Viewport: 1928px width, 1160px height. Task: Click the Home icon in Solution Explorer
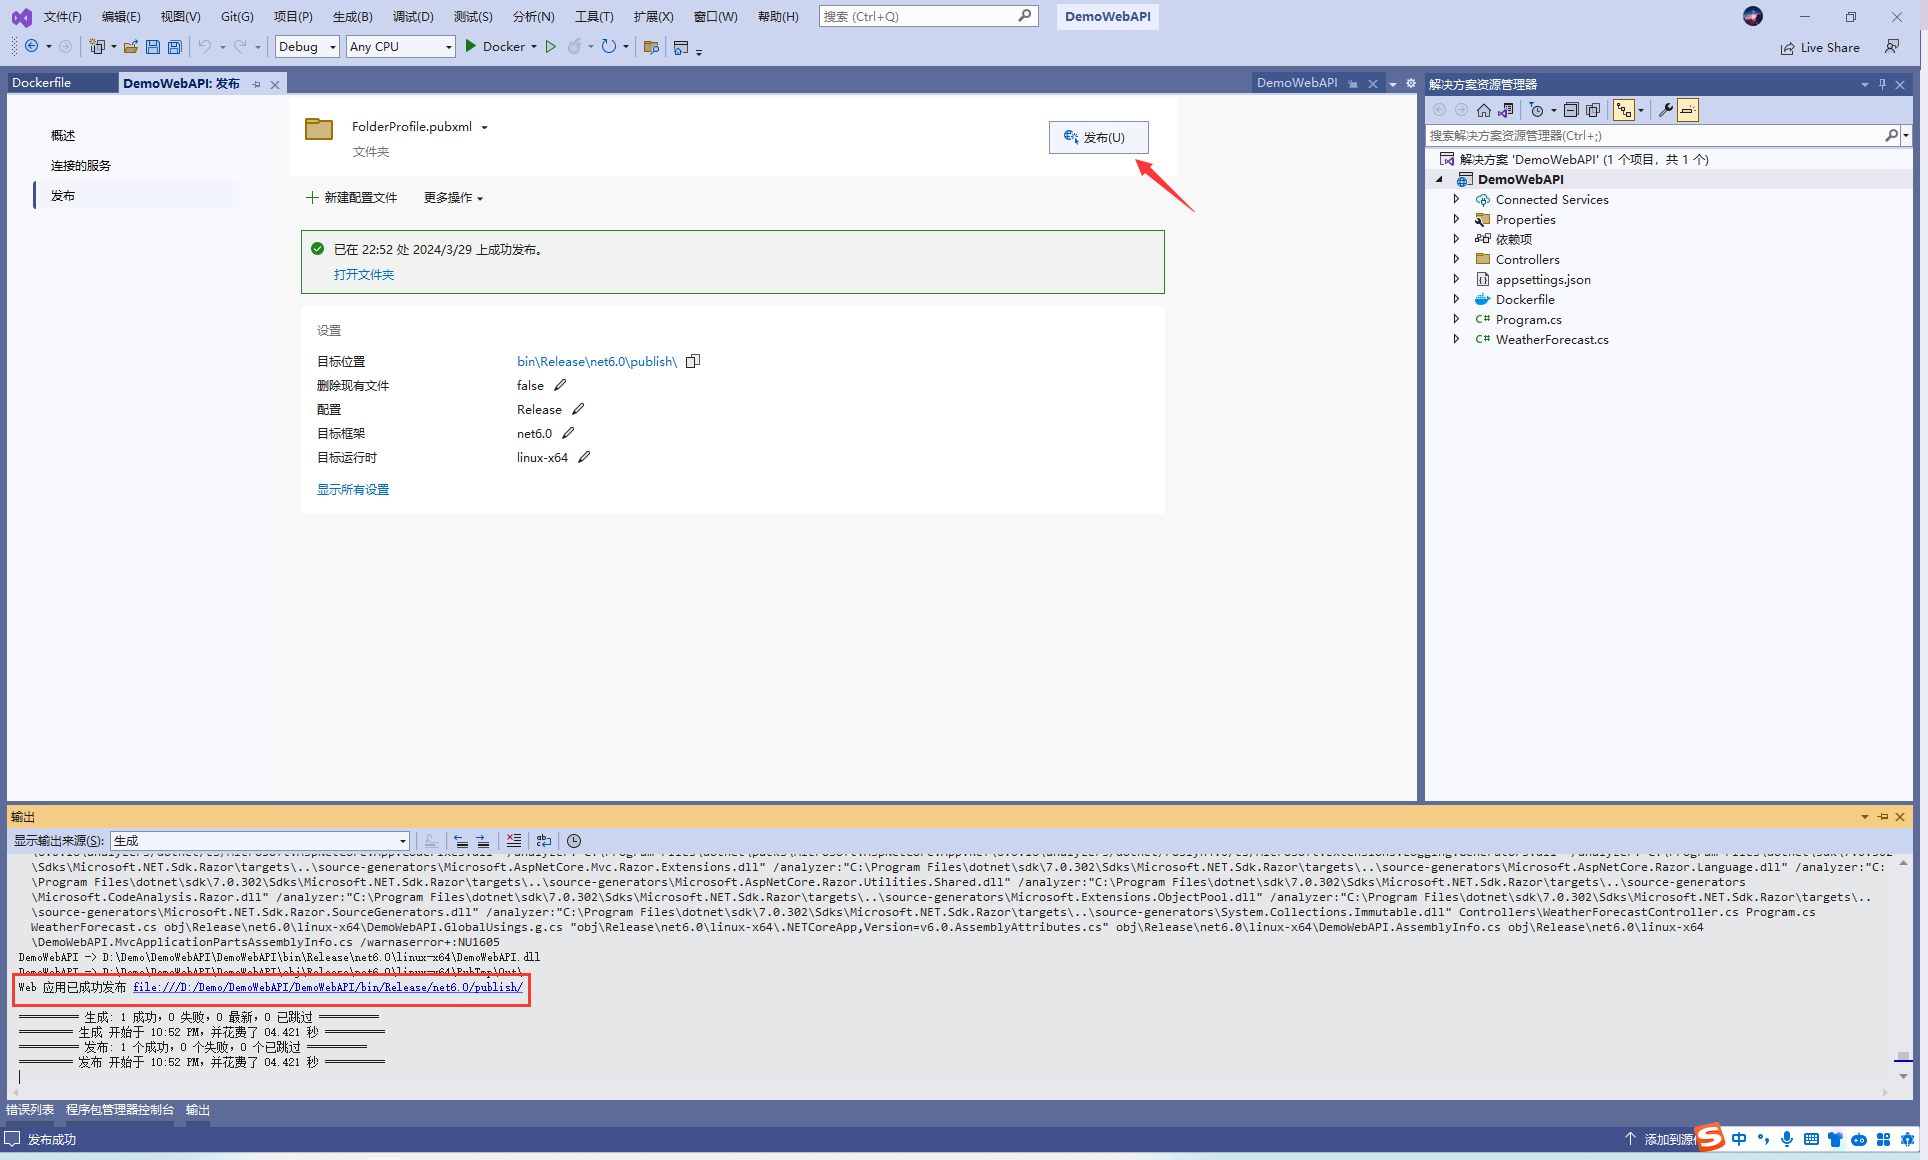[x=1484, y=110]
